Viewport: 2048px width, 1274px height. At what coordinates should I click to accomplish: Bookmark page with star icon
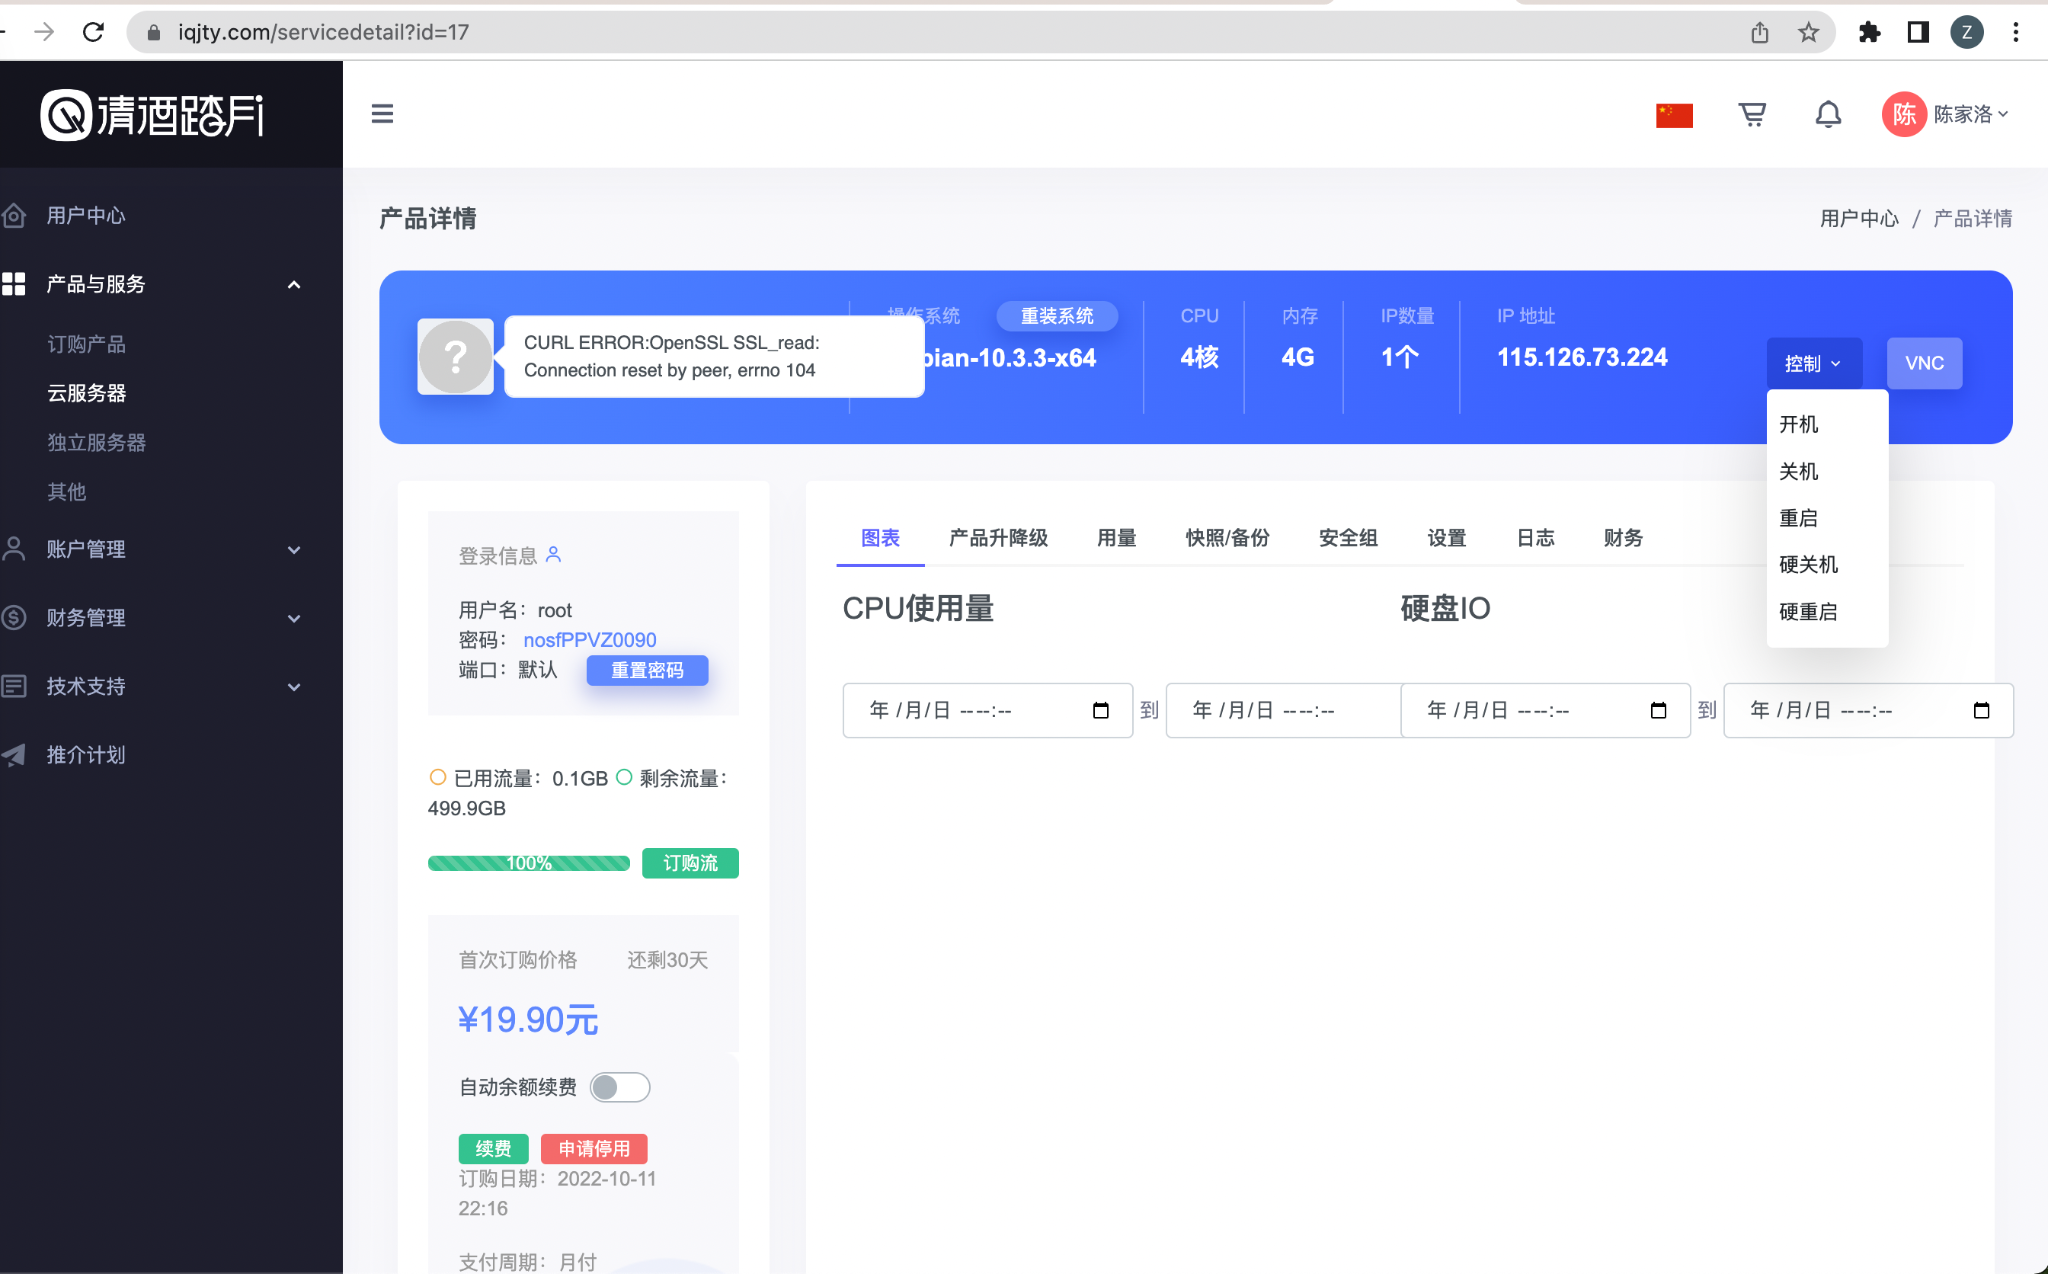pyautogui.click(x=1808, y=32)
